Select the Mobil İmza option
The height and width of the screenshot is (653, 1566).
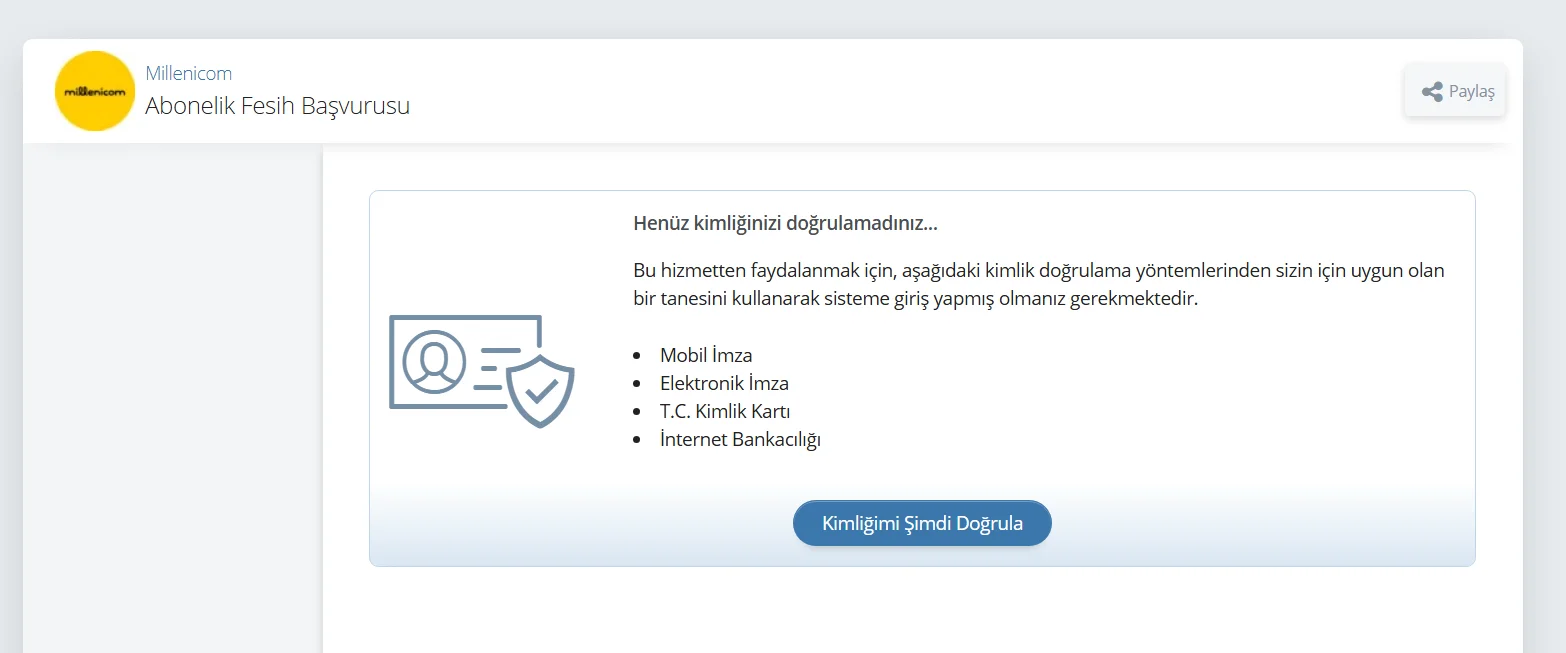pyautogui.click(x=705, y=354)
